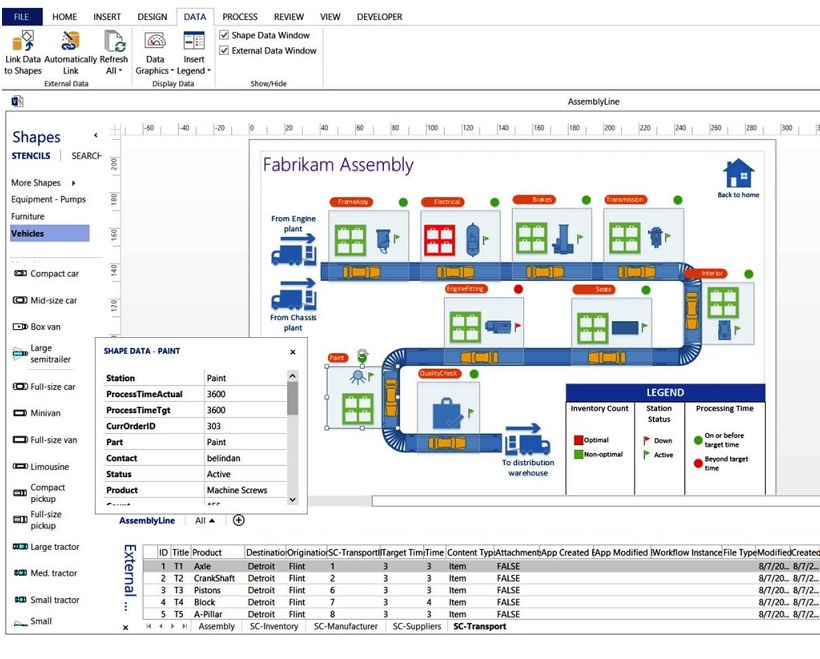Select the Large tractor stencil shape

pos(46,547)
